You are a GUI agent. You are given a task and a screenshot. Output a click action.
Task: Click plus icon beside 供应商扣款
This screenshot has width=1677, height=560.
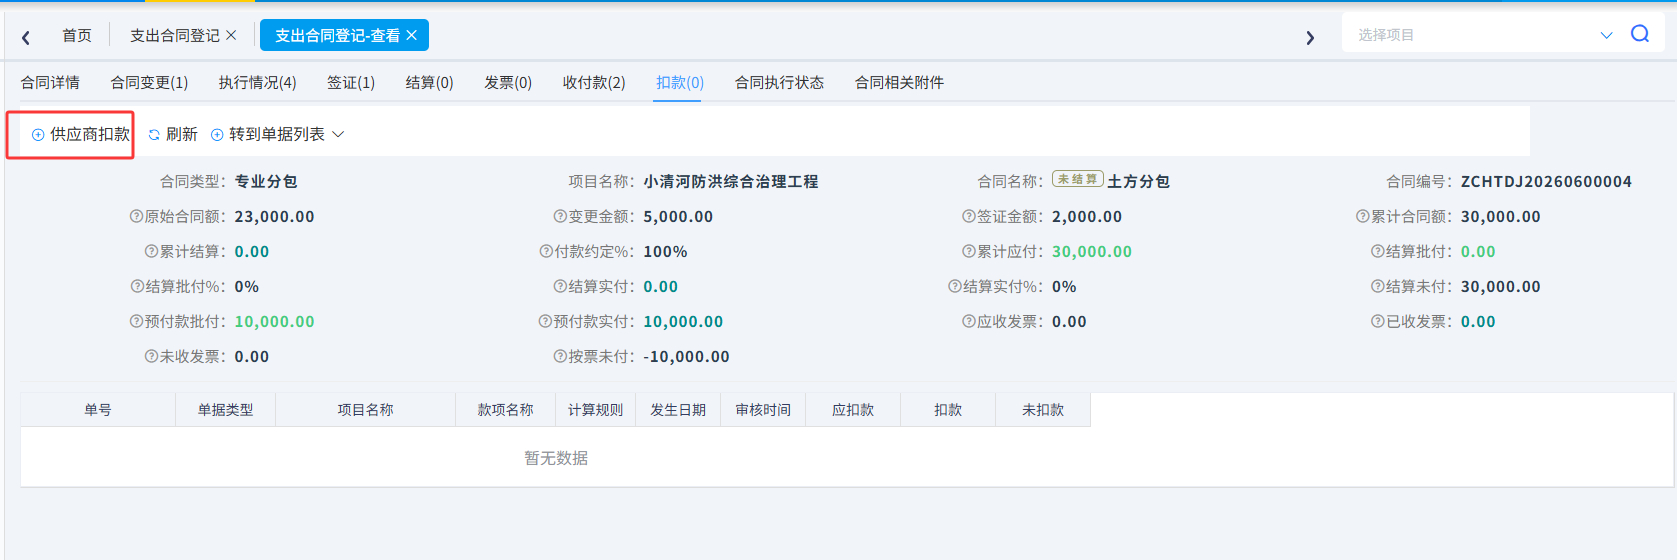point(38,135)
